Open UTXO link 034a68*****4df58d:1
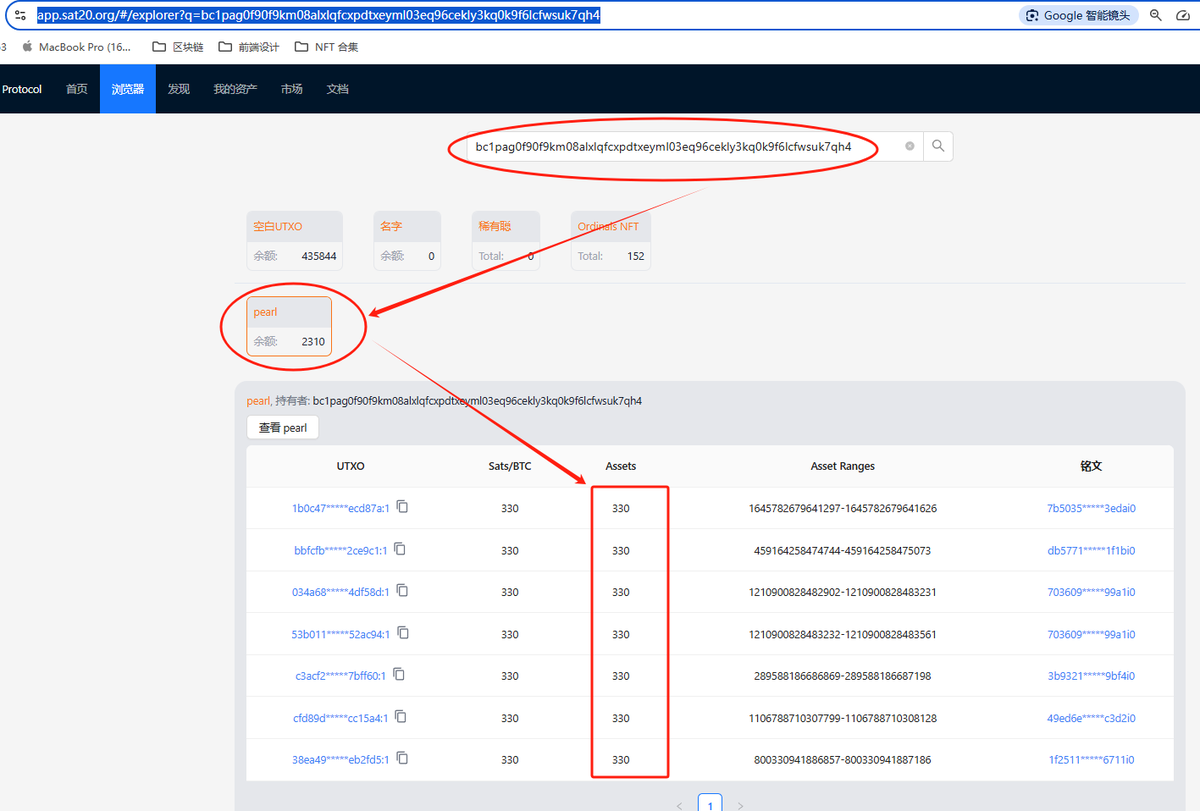Viewport: 1200px width, 811px height. pos(340,592)
